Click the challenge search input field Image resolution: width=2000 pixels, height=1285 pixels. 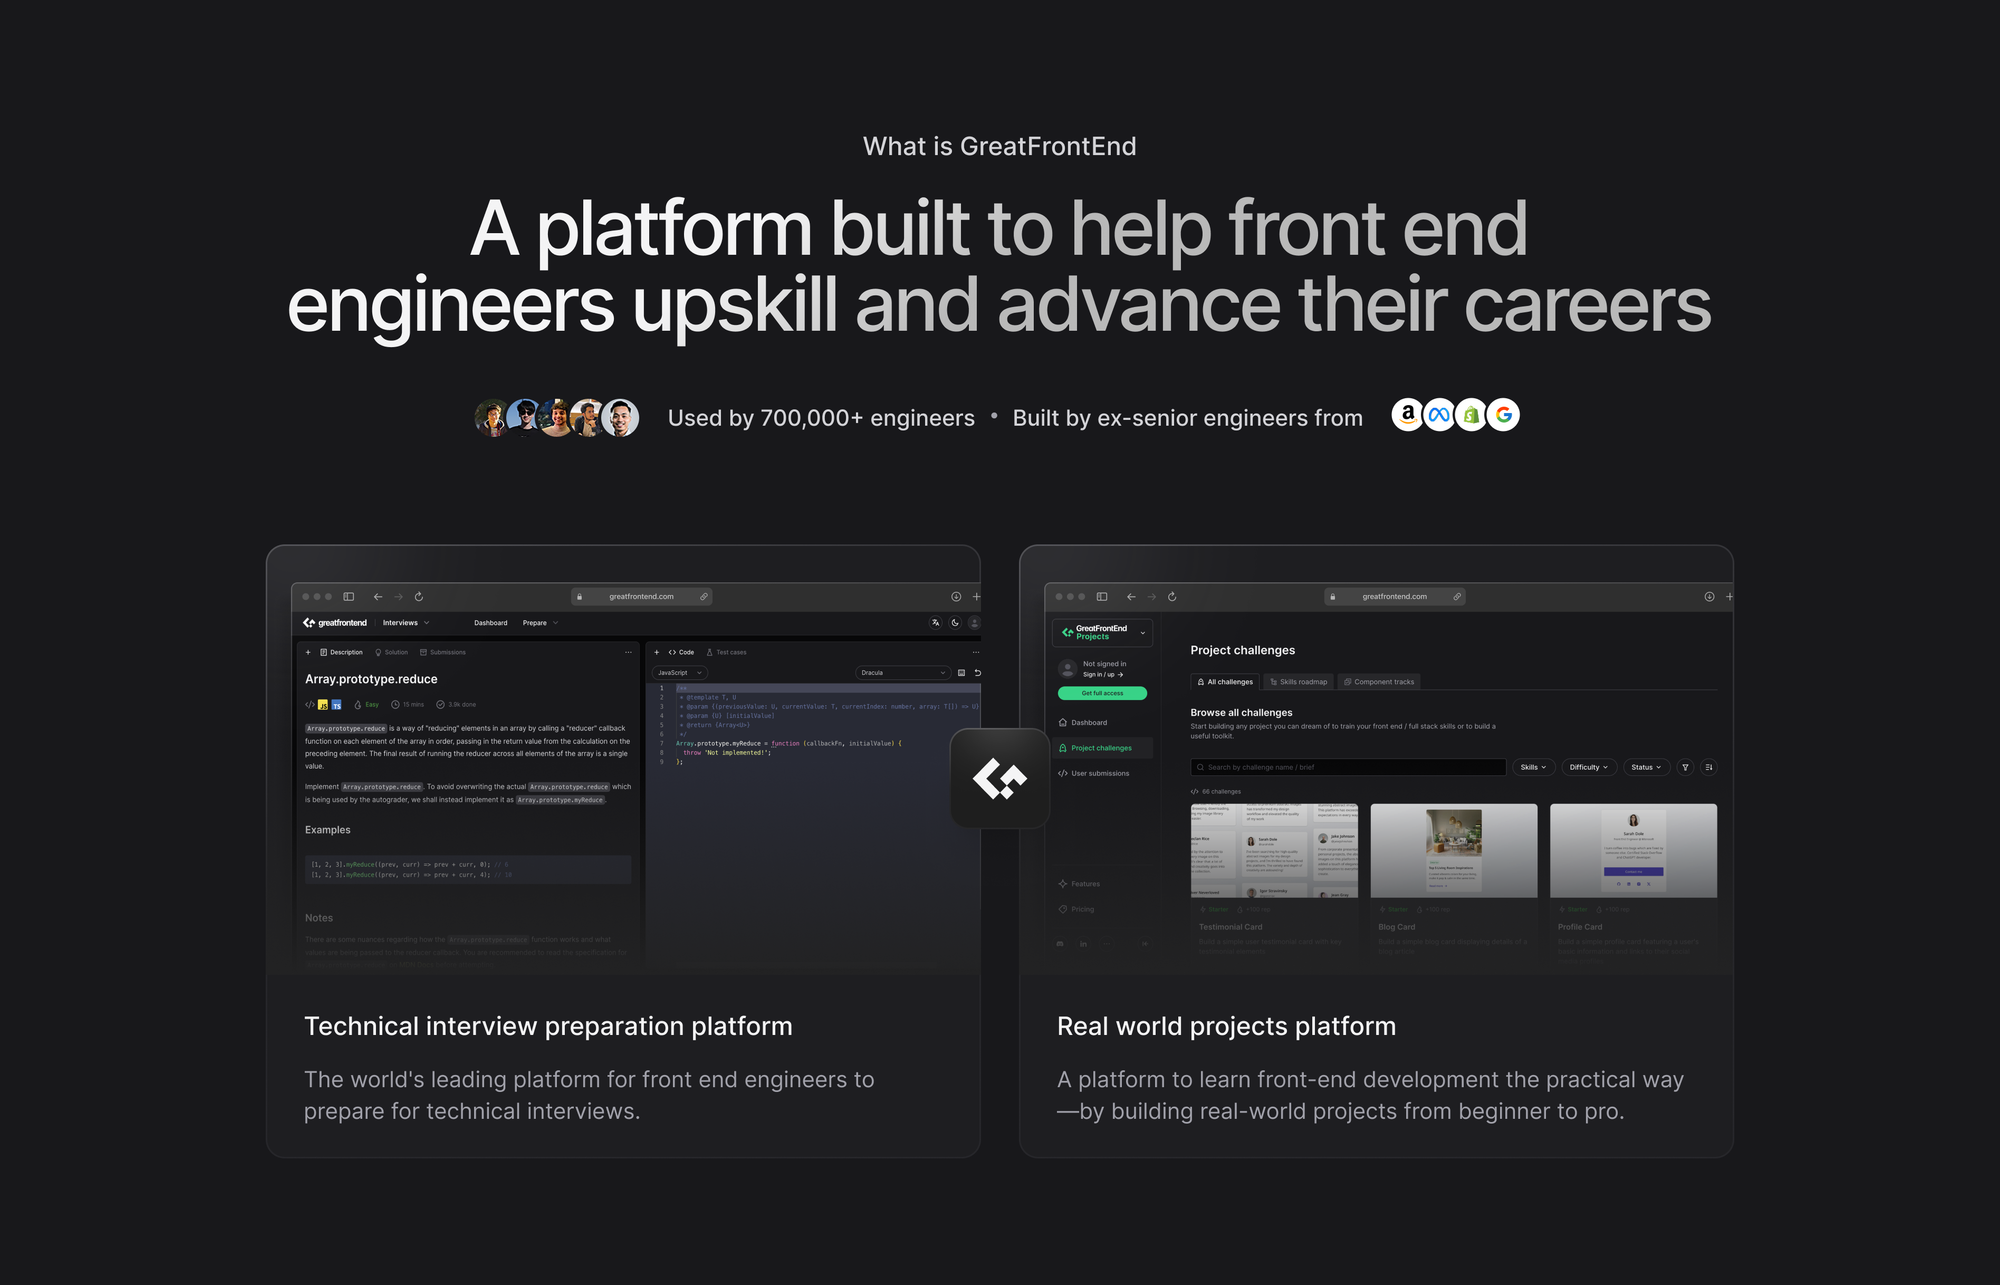point(1348,767)
